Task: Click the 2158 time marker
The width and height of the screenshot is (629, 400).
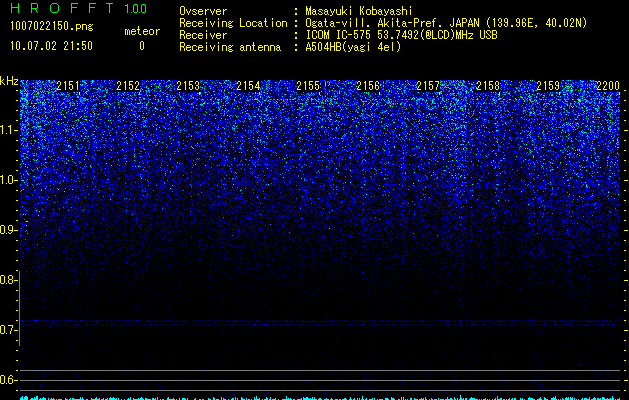Action: pyautogui.click(x=488, y=85)
